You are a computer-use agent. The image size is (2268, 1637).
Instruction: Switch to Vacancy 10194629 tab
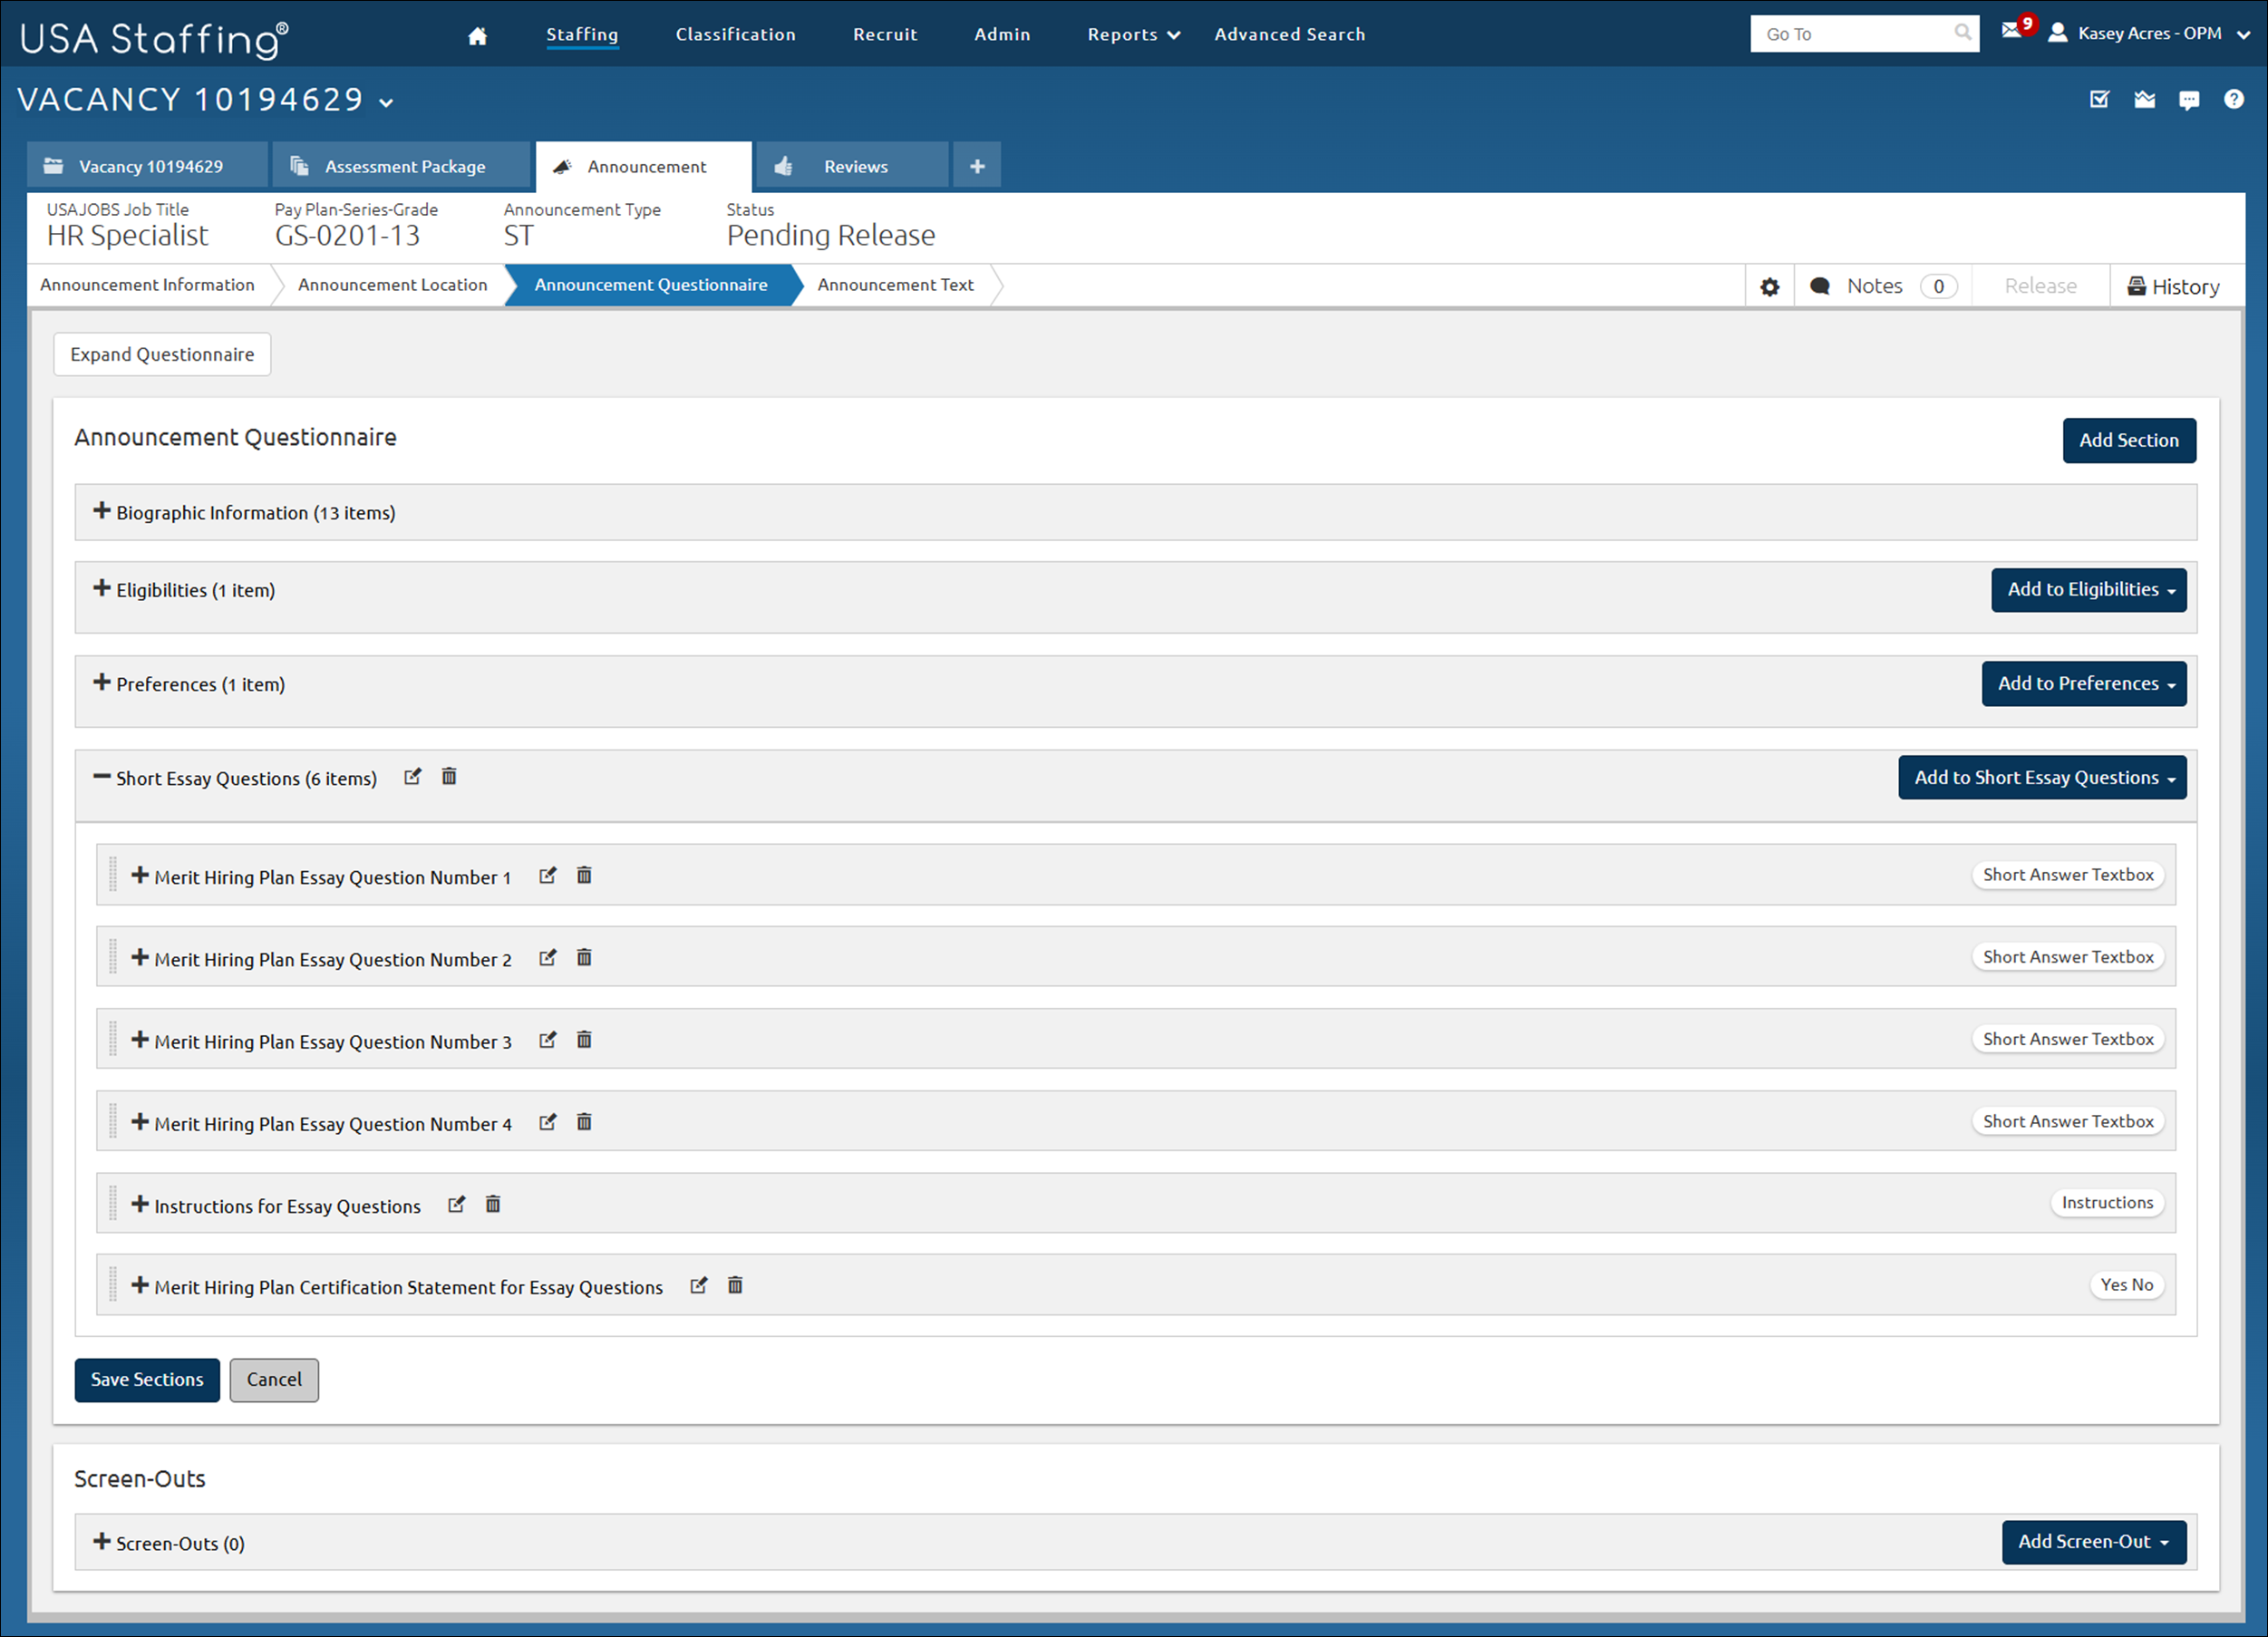point(148,166)
